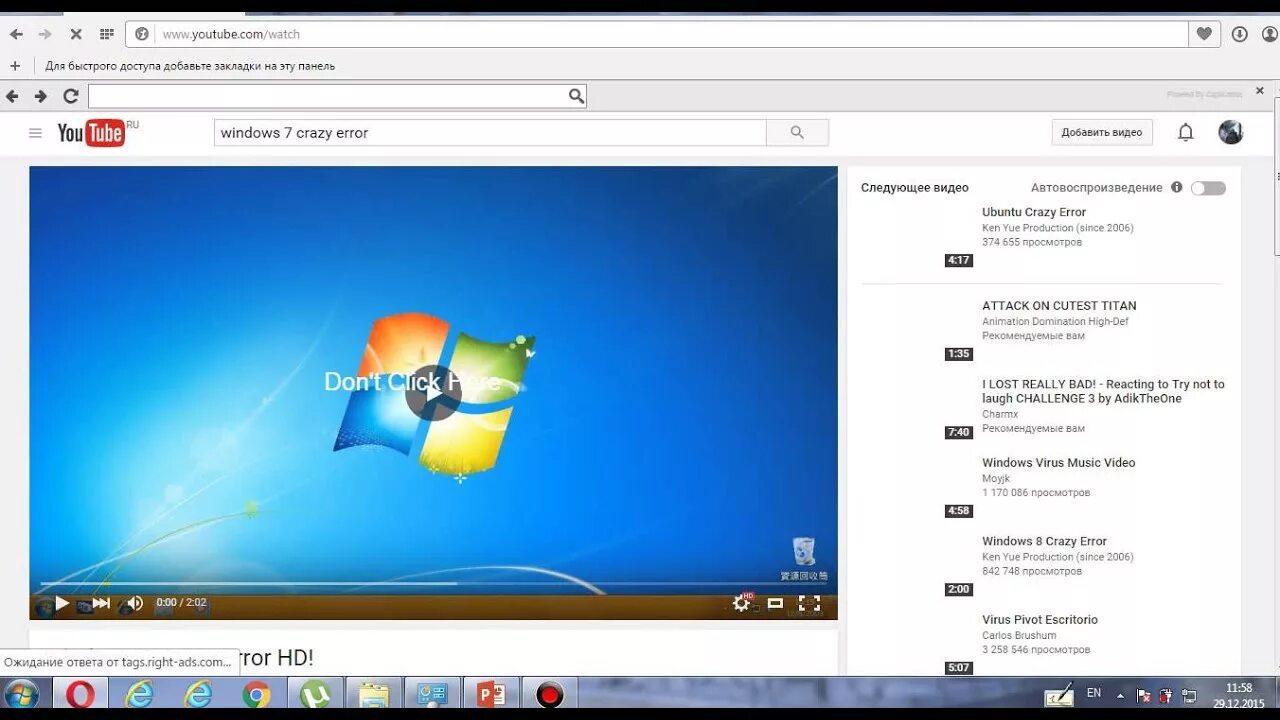Toggle the Автовоспроизведение autoplay switch
The height and width of the screenshot is (720, 1280).
click(1208, 188)
